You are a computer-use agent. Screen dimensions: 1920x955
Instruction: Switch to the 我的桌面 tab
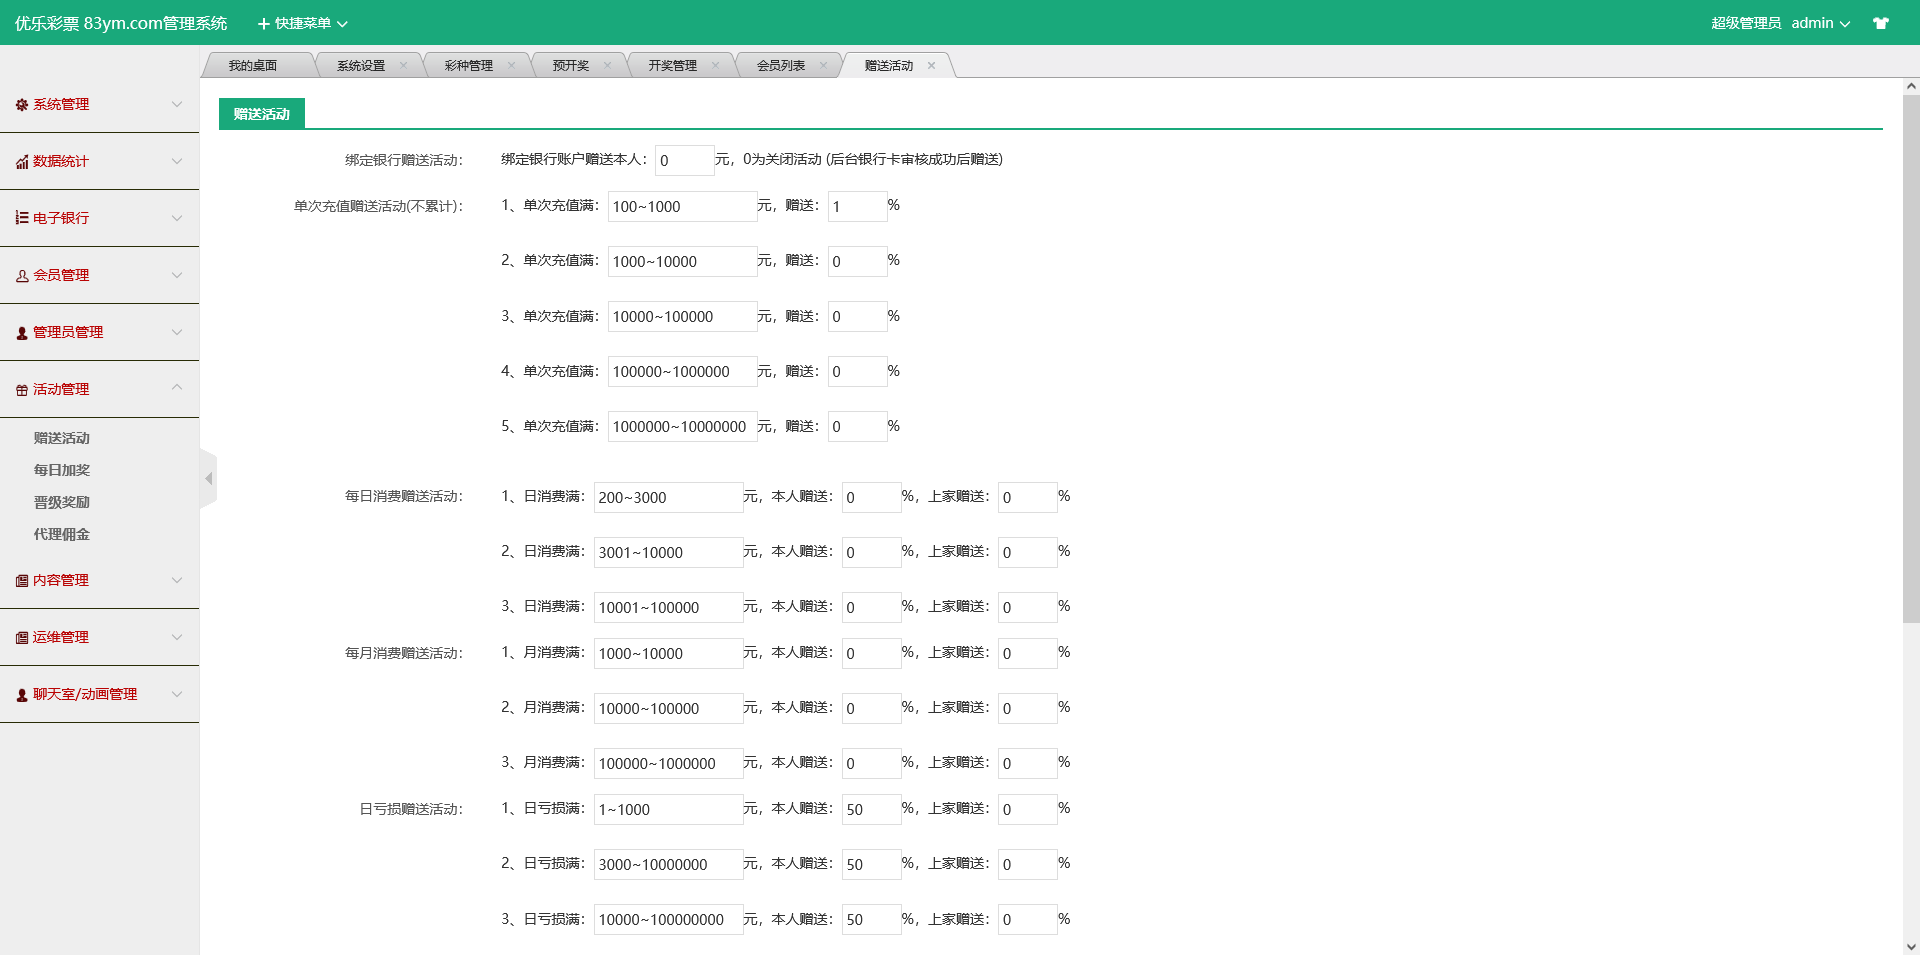point(253,65)
